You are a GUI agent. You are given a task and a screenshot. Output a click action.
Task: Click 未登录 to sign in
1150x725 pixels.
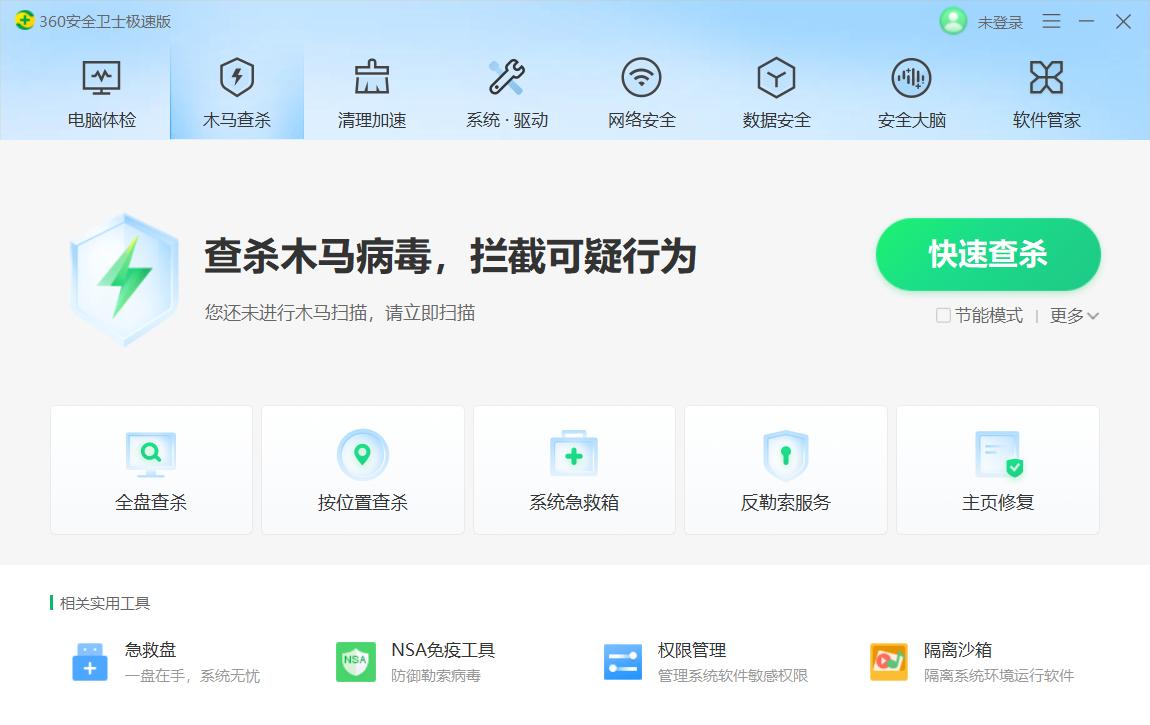(999, 21)
